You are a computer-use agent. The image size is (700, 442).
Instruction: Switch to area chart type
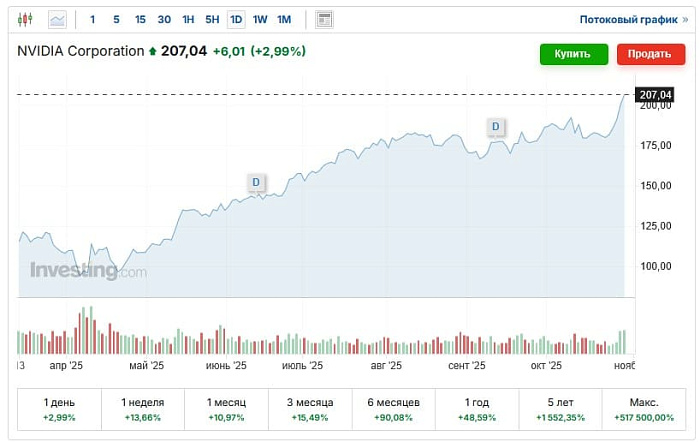point(57,19)
